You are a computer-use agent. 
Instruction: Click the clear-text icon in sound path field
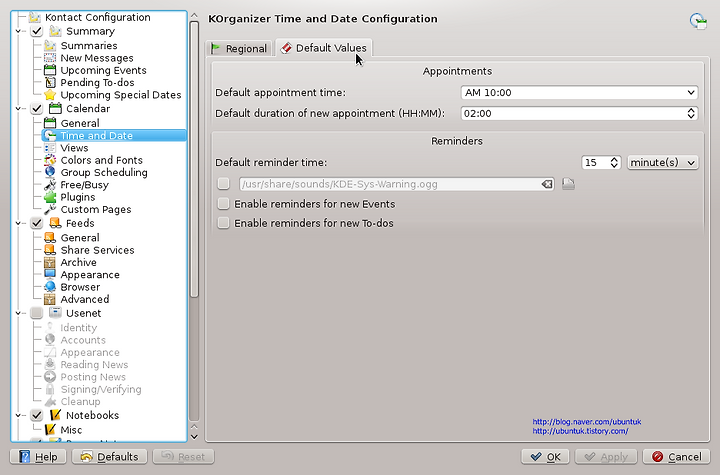tap(546, 184)
